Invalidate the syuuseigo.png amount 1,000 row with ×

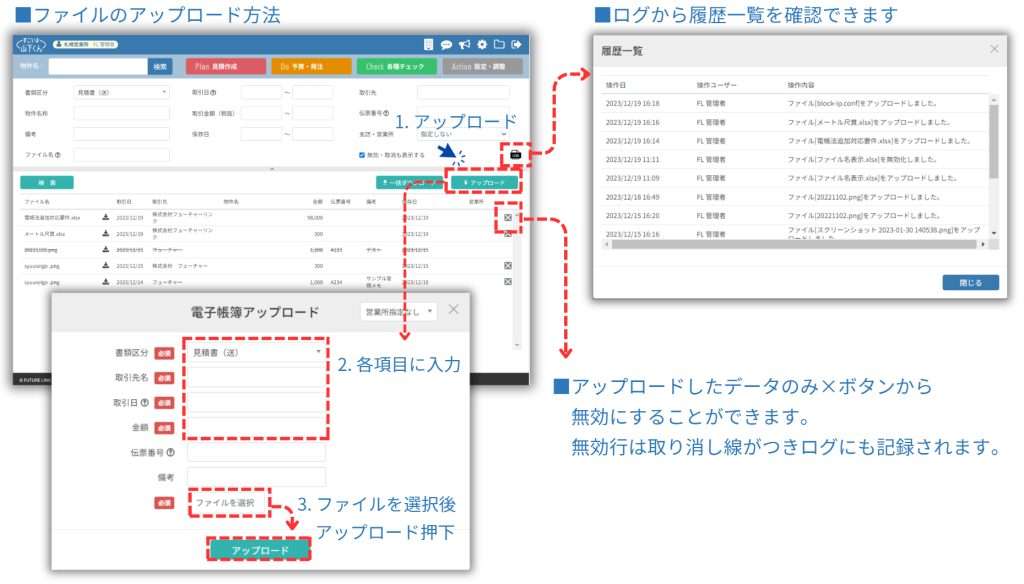pyautogui.click(x=508, y=282)
